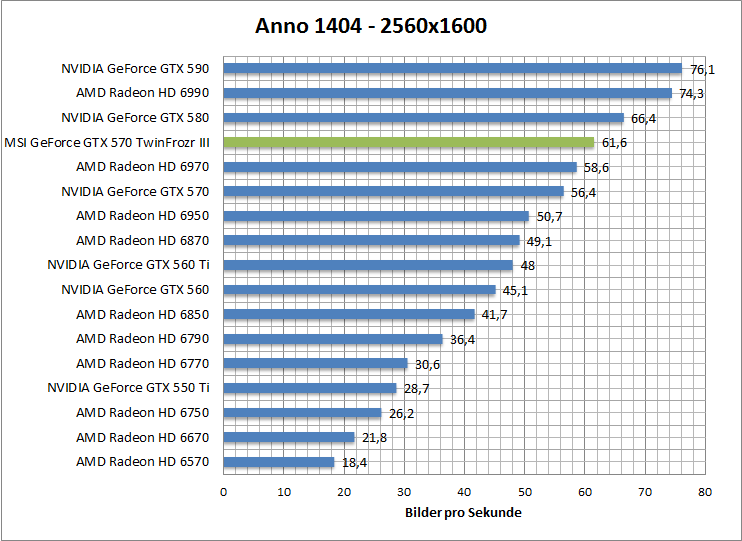Click the blue Radeon HD 6850 bar

point(349,314)
